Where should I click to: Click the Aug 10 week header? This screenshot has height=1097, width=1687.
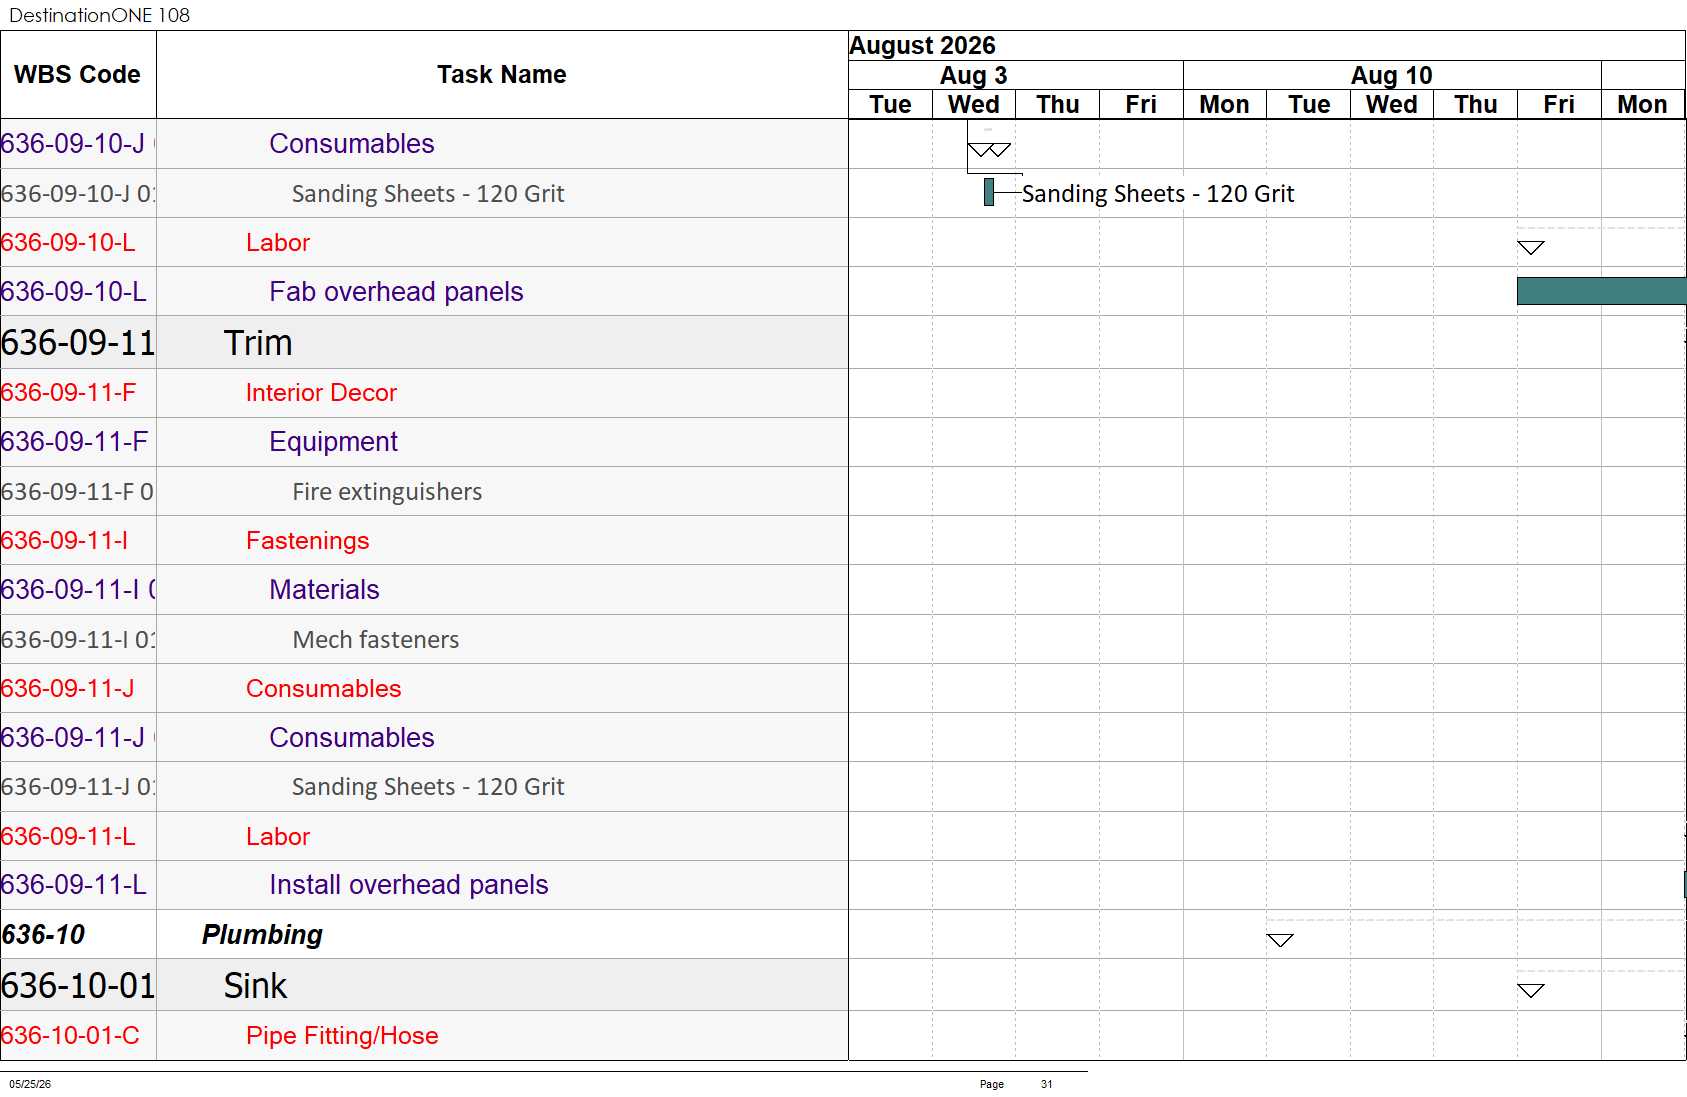click(x=1392, y=75)
